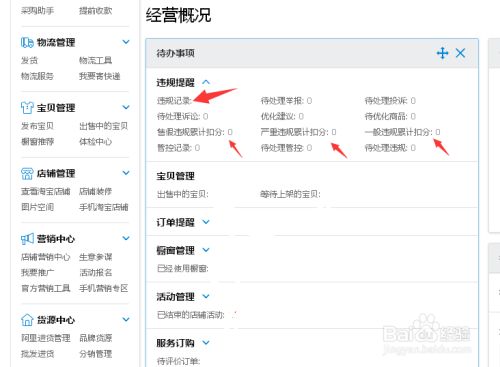
Task: Close the 待办事项 panel
Action: 460,53
